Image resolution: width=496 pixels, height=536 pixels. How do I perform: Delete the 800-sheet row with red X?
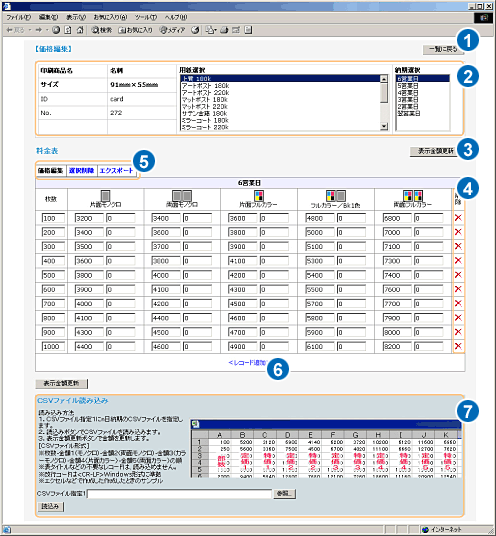[458, 318]
